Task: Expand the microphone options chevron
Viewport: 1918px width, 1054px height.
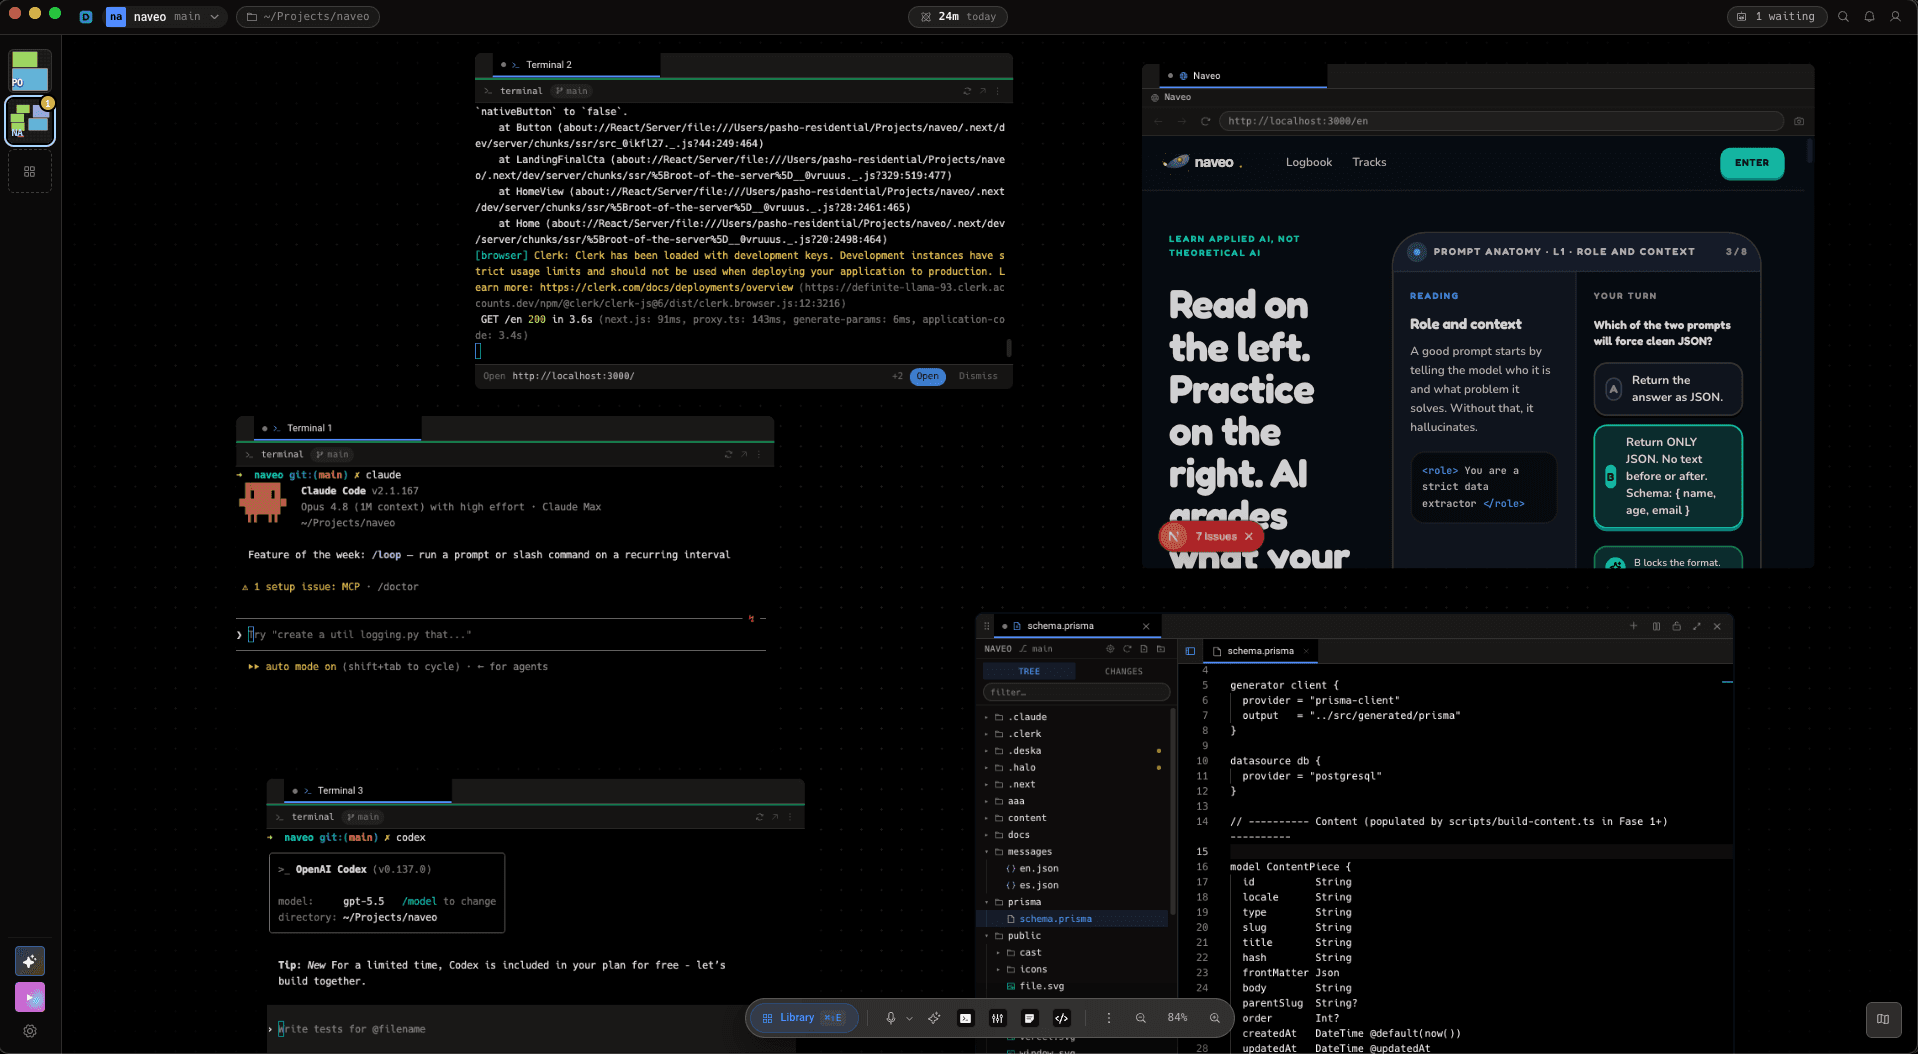Action: click(909, 1019)
